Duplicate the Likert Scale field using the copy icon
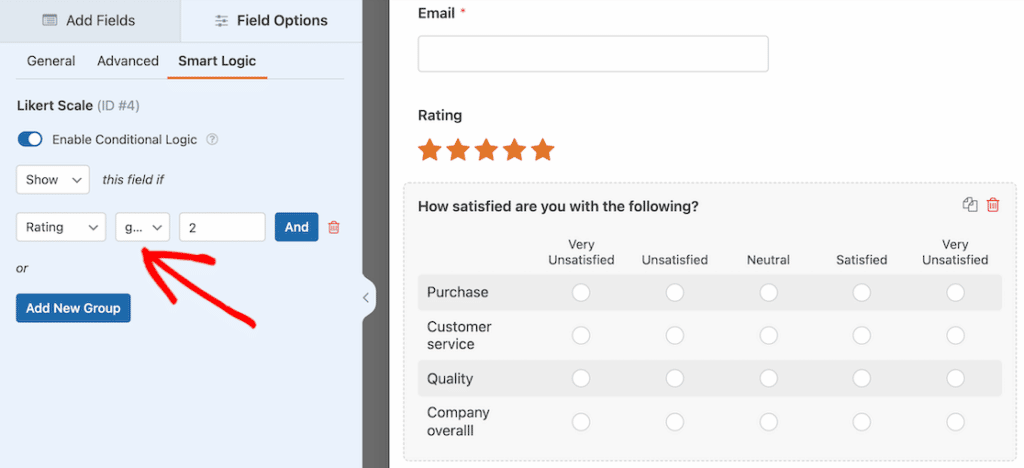The image size is (1024, 468). pos(969,205)
